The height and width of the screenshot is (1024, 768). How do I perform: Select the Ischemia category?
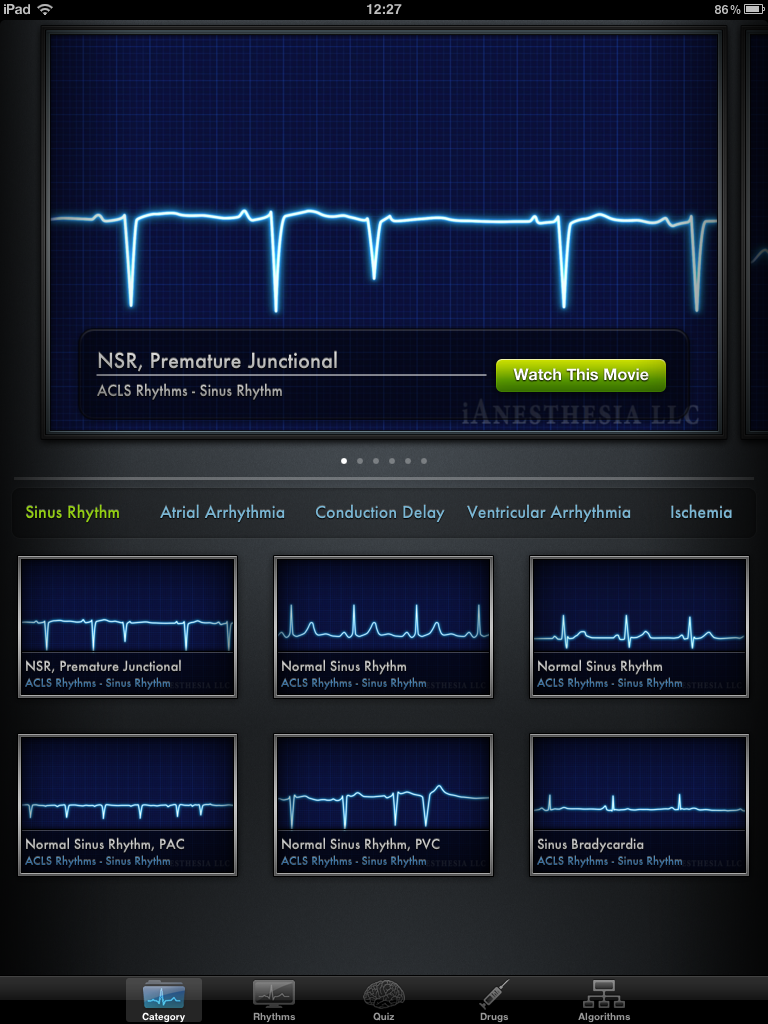point(700,512)
